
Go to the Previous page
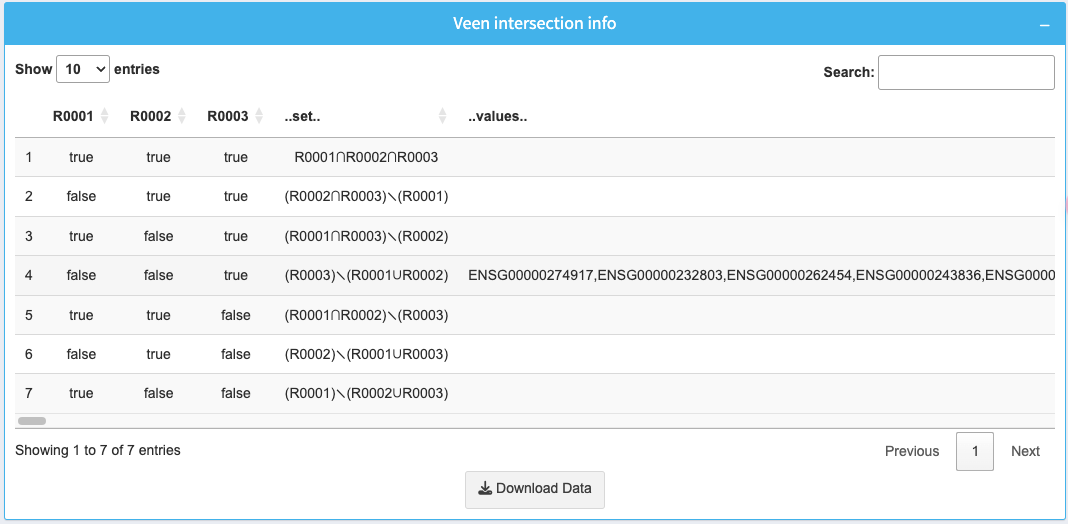click(x=911, y=451)
